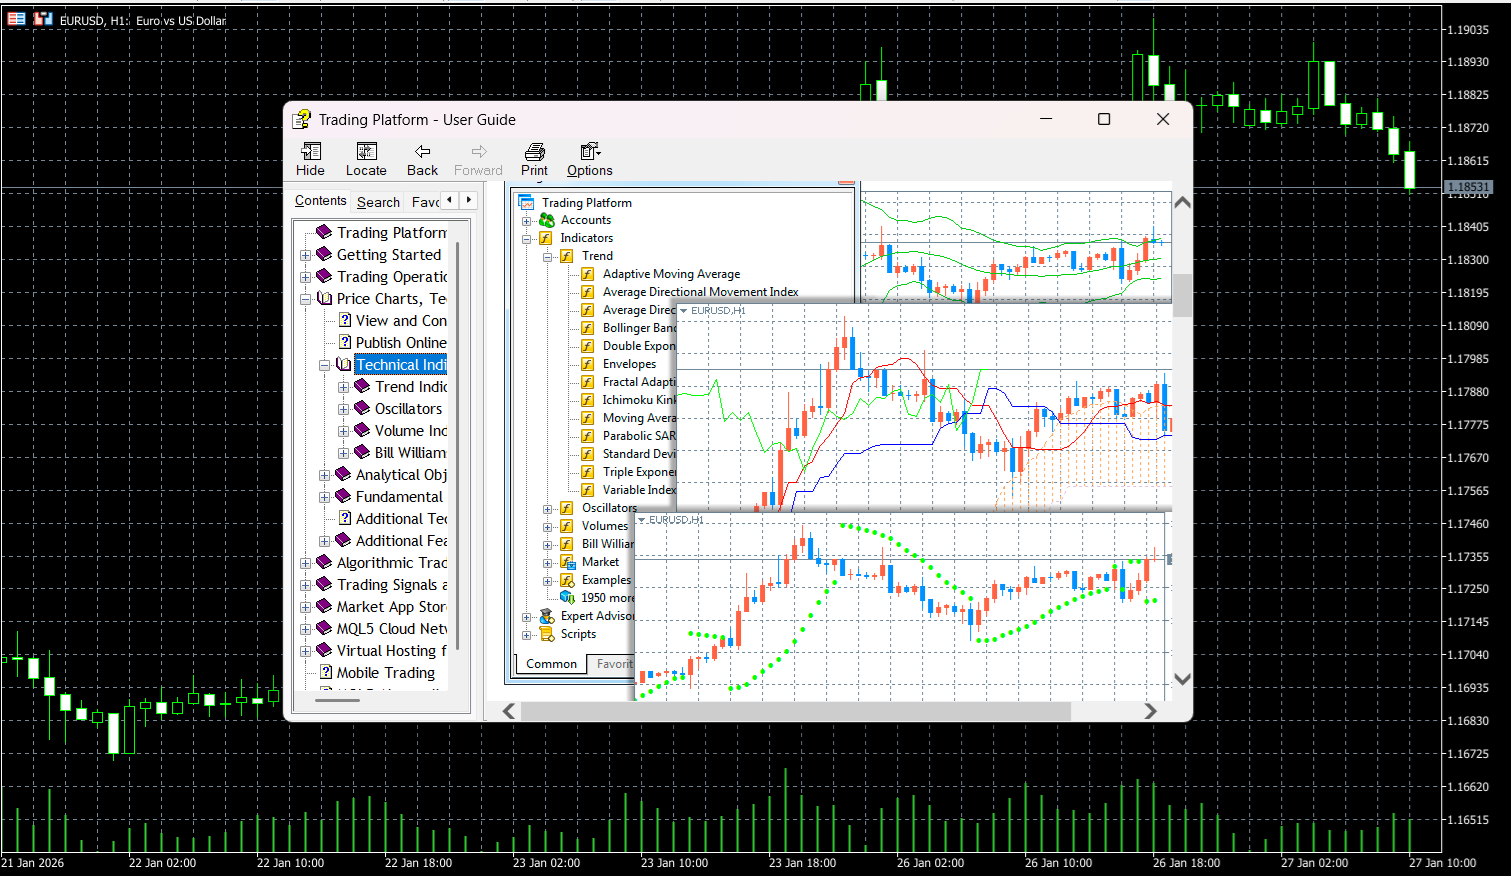Open the partly hidden Favorites tab
This screenshot has height=876, width=1511.
pyautogui.click(x=425, y=202)
